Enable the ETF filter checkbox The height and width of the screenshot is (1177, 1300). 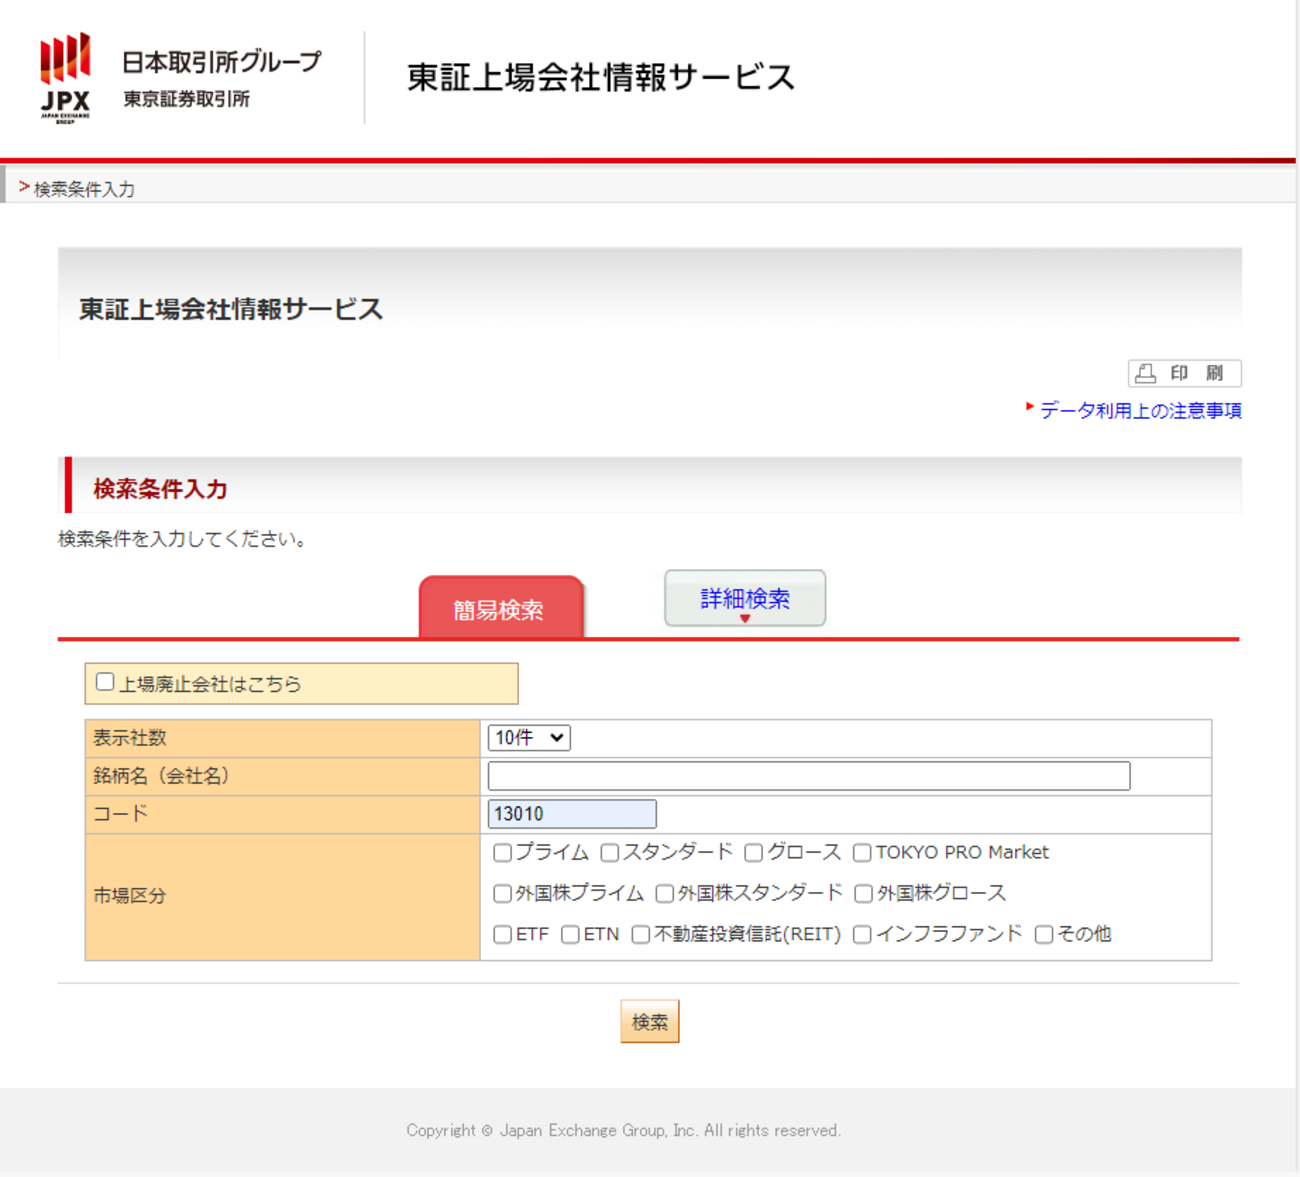point(502,934)
